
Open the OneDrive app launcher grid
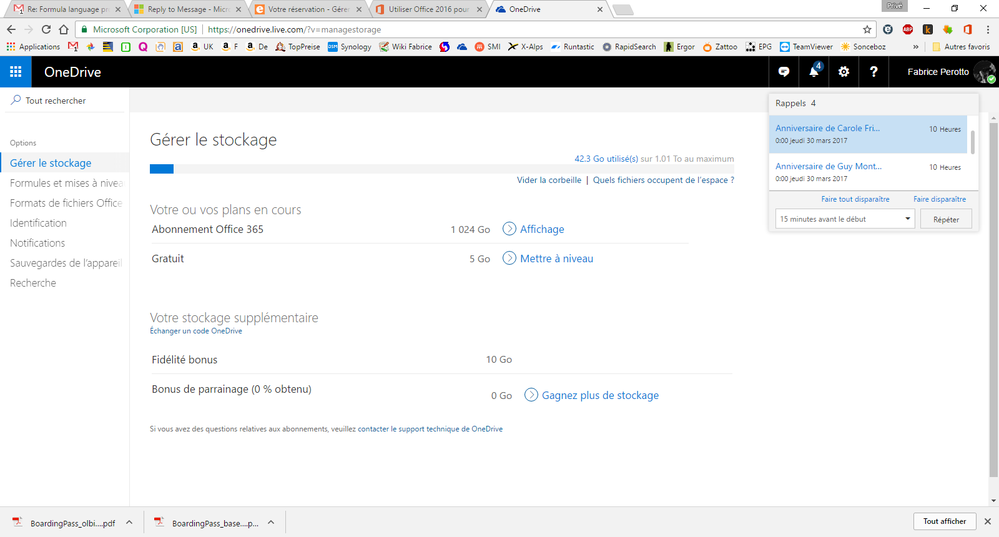click(x=15, y=72)
